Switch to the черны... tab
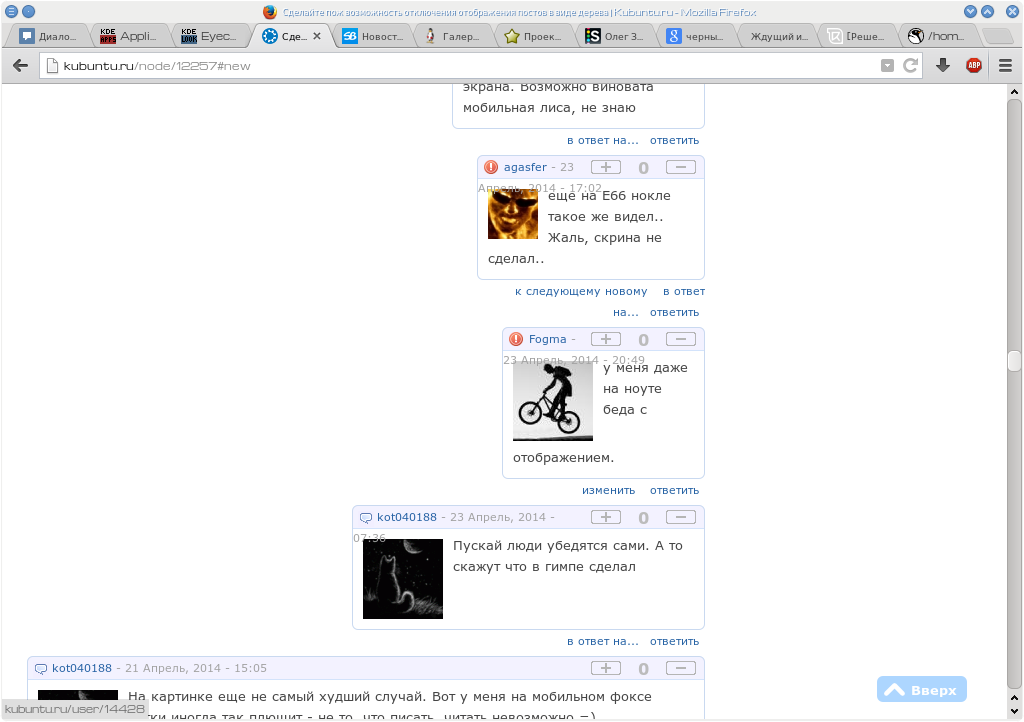 [696, 36]
